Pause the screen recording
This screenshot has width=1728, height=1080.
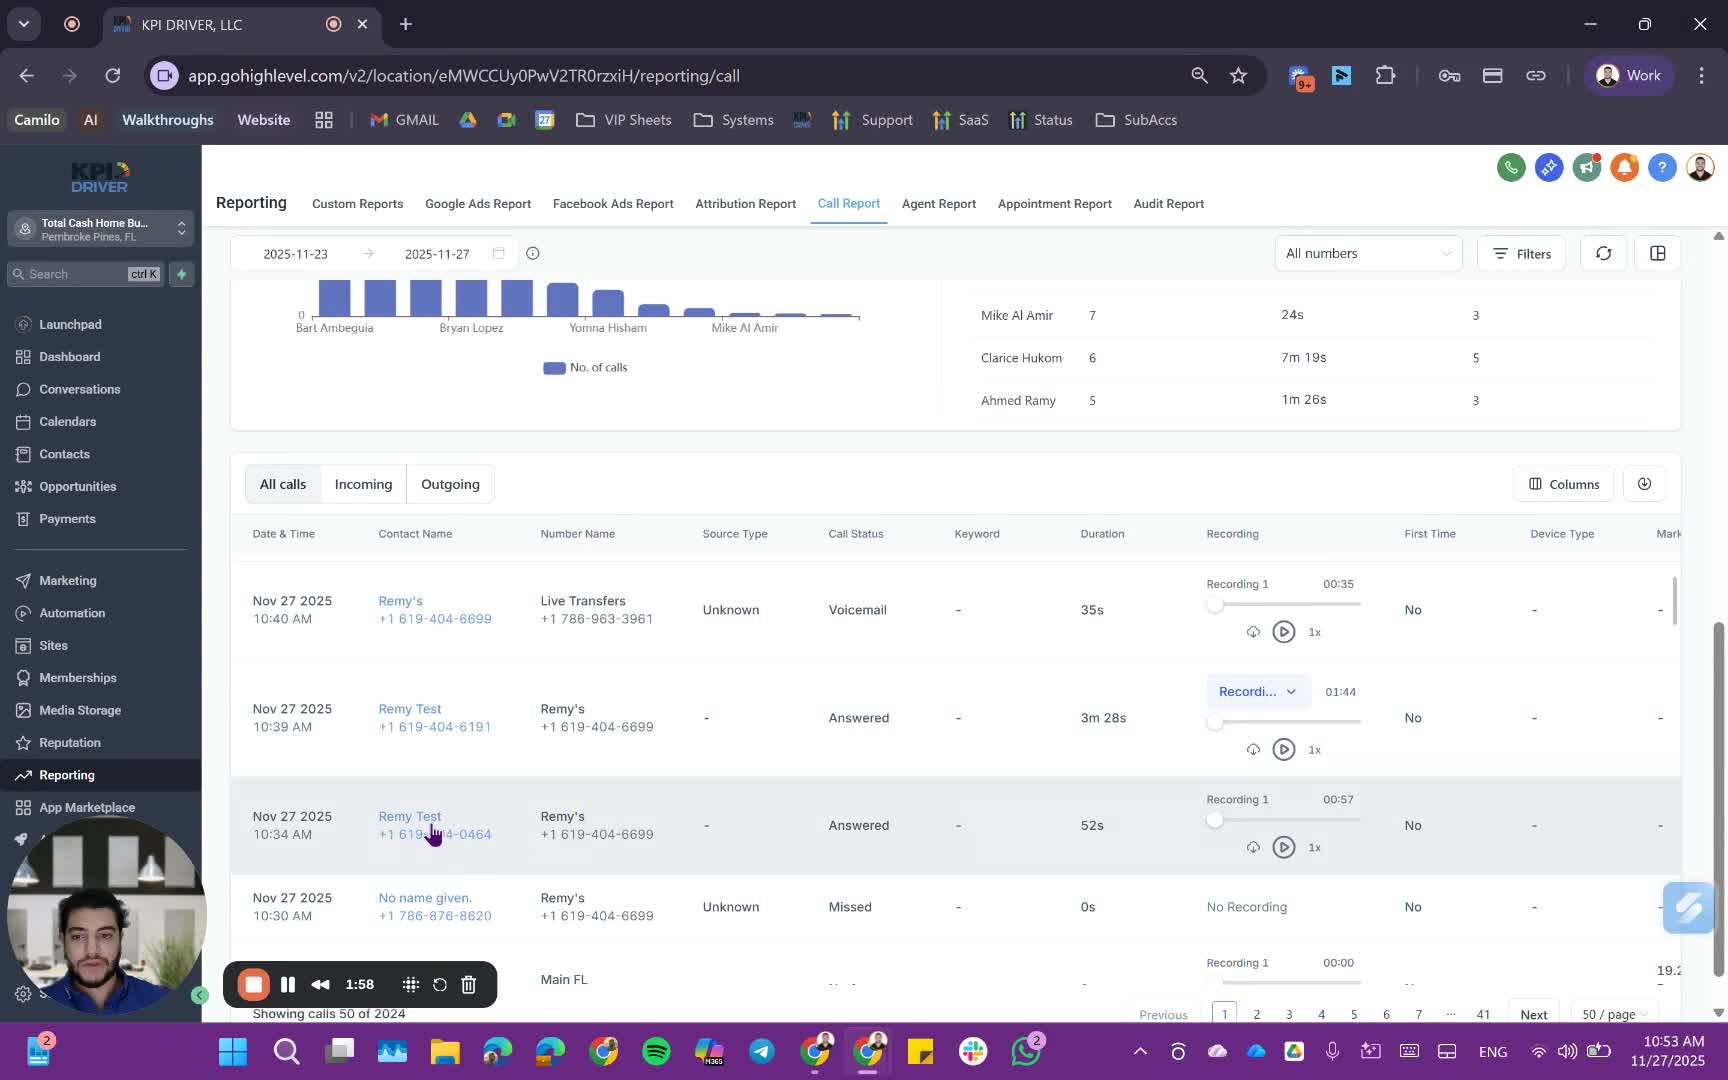point(288,985)
